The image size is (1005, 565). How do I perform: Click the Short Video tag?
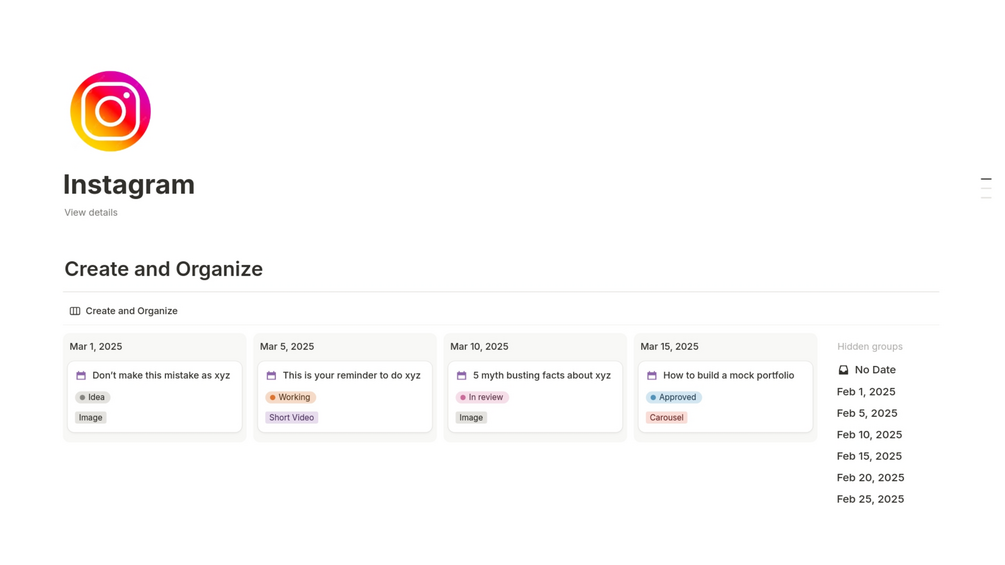(291, 418)
